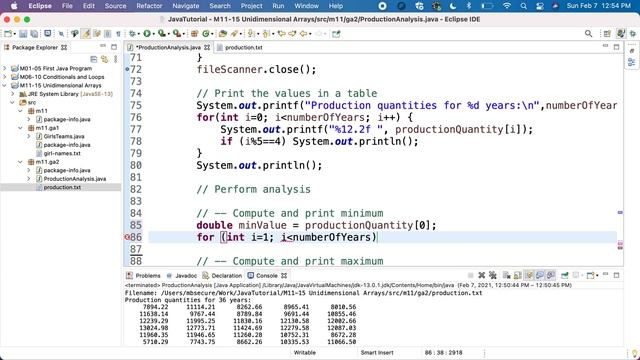Click the Wi-Fi status menu bar icon
Viewport: 640px width, 360px height.
[x=507, y=6]
